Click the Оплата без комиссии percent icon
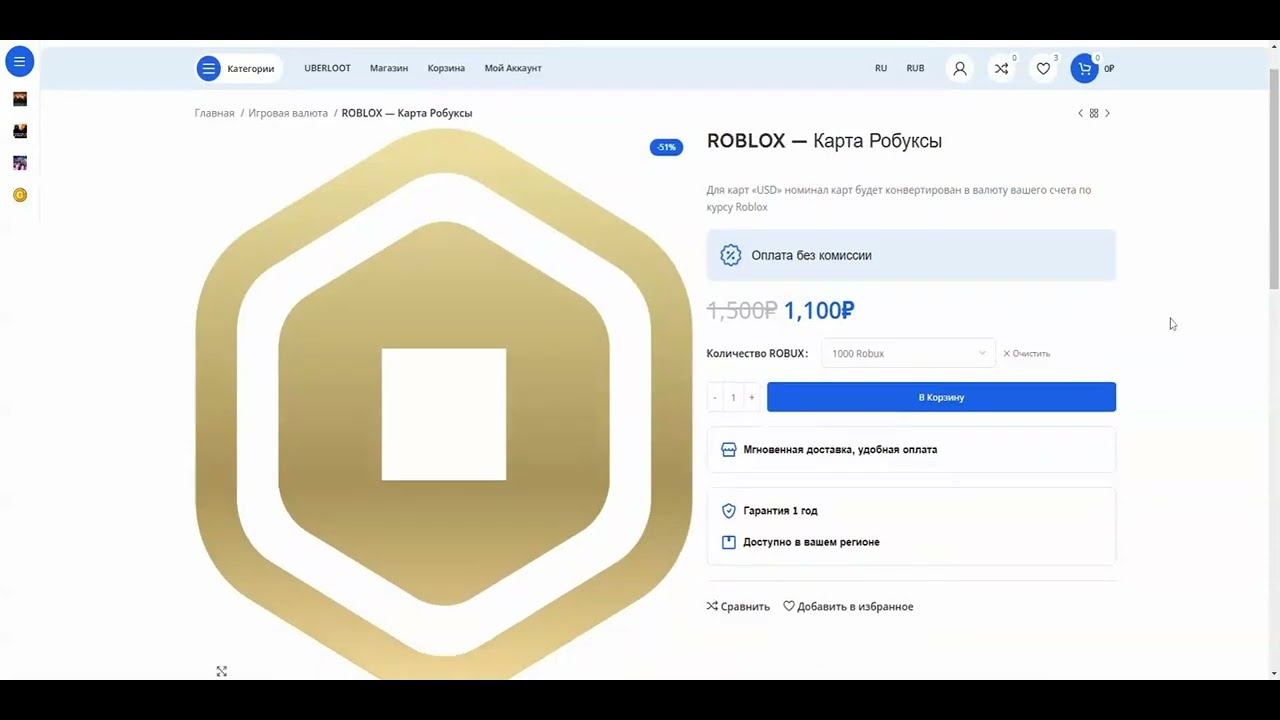This screenshot has height=720, width=1280. (731, 255)
